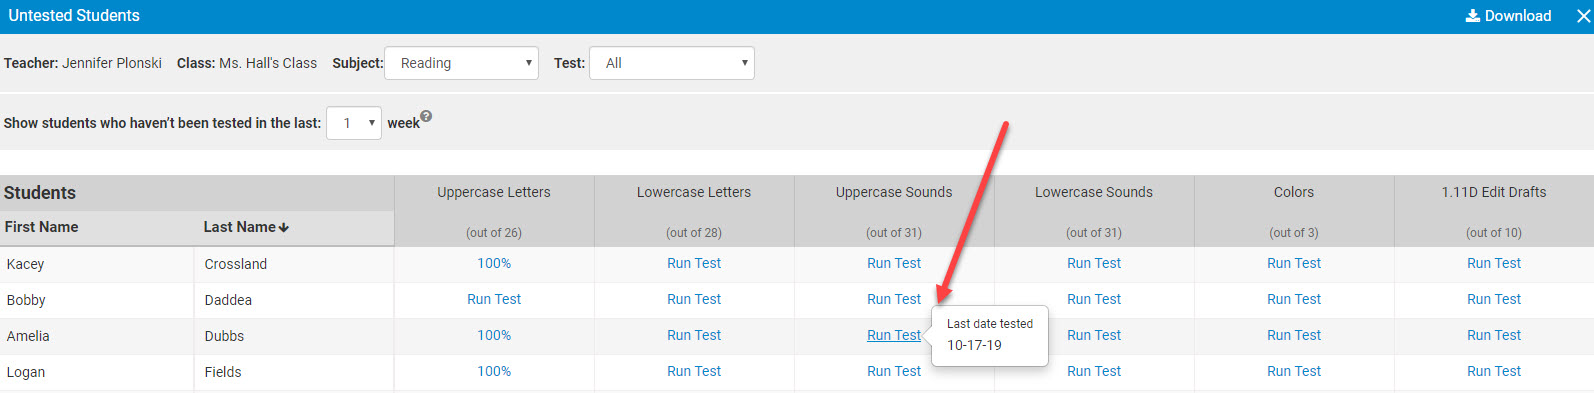This screenshot has height=393, width=1594.
Task: Run Bobby's Uppercase Letters test
Action: click(x=494, y=299)
